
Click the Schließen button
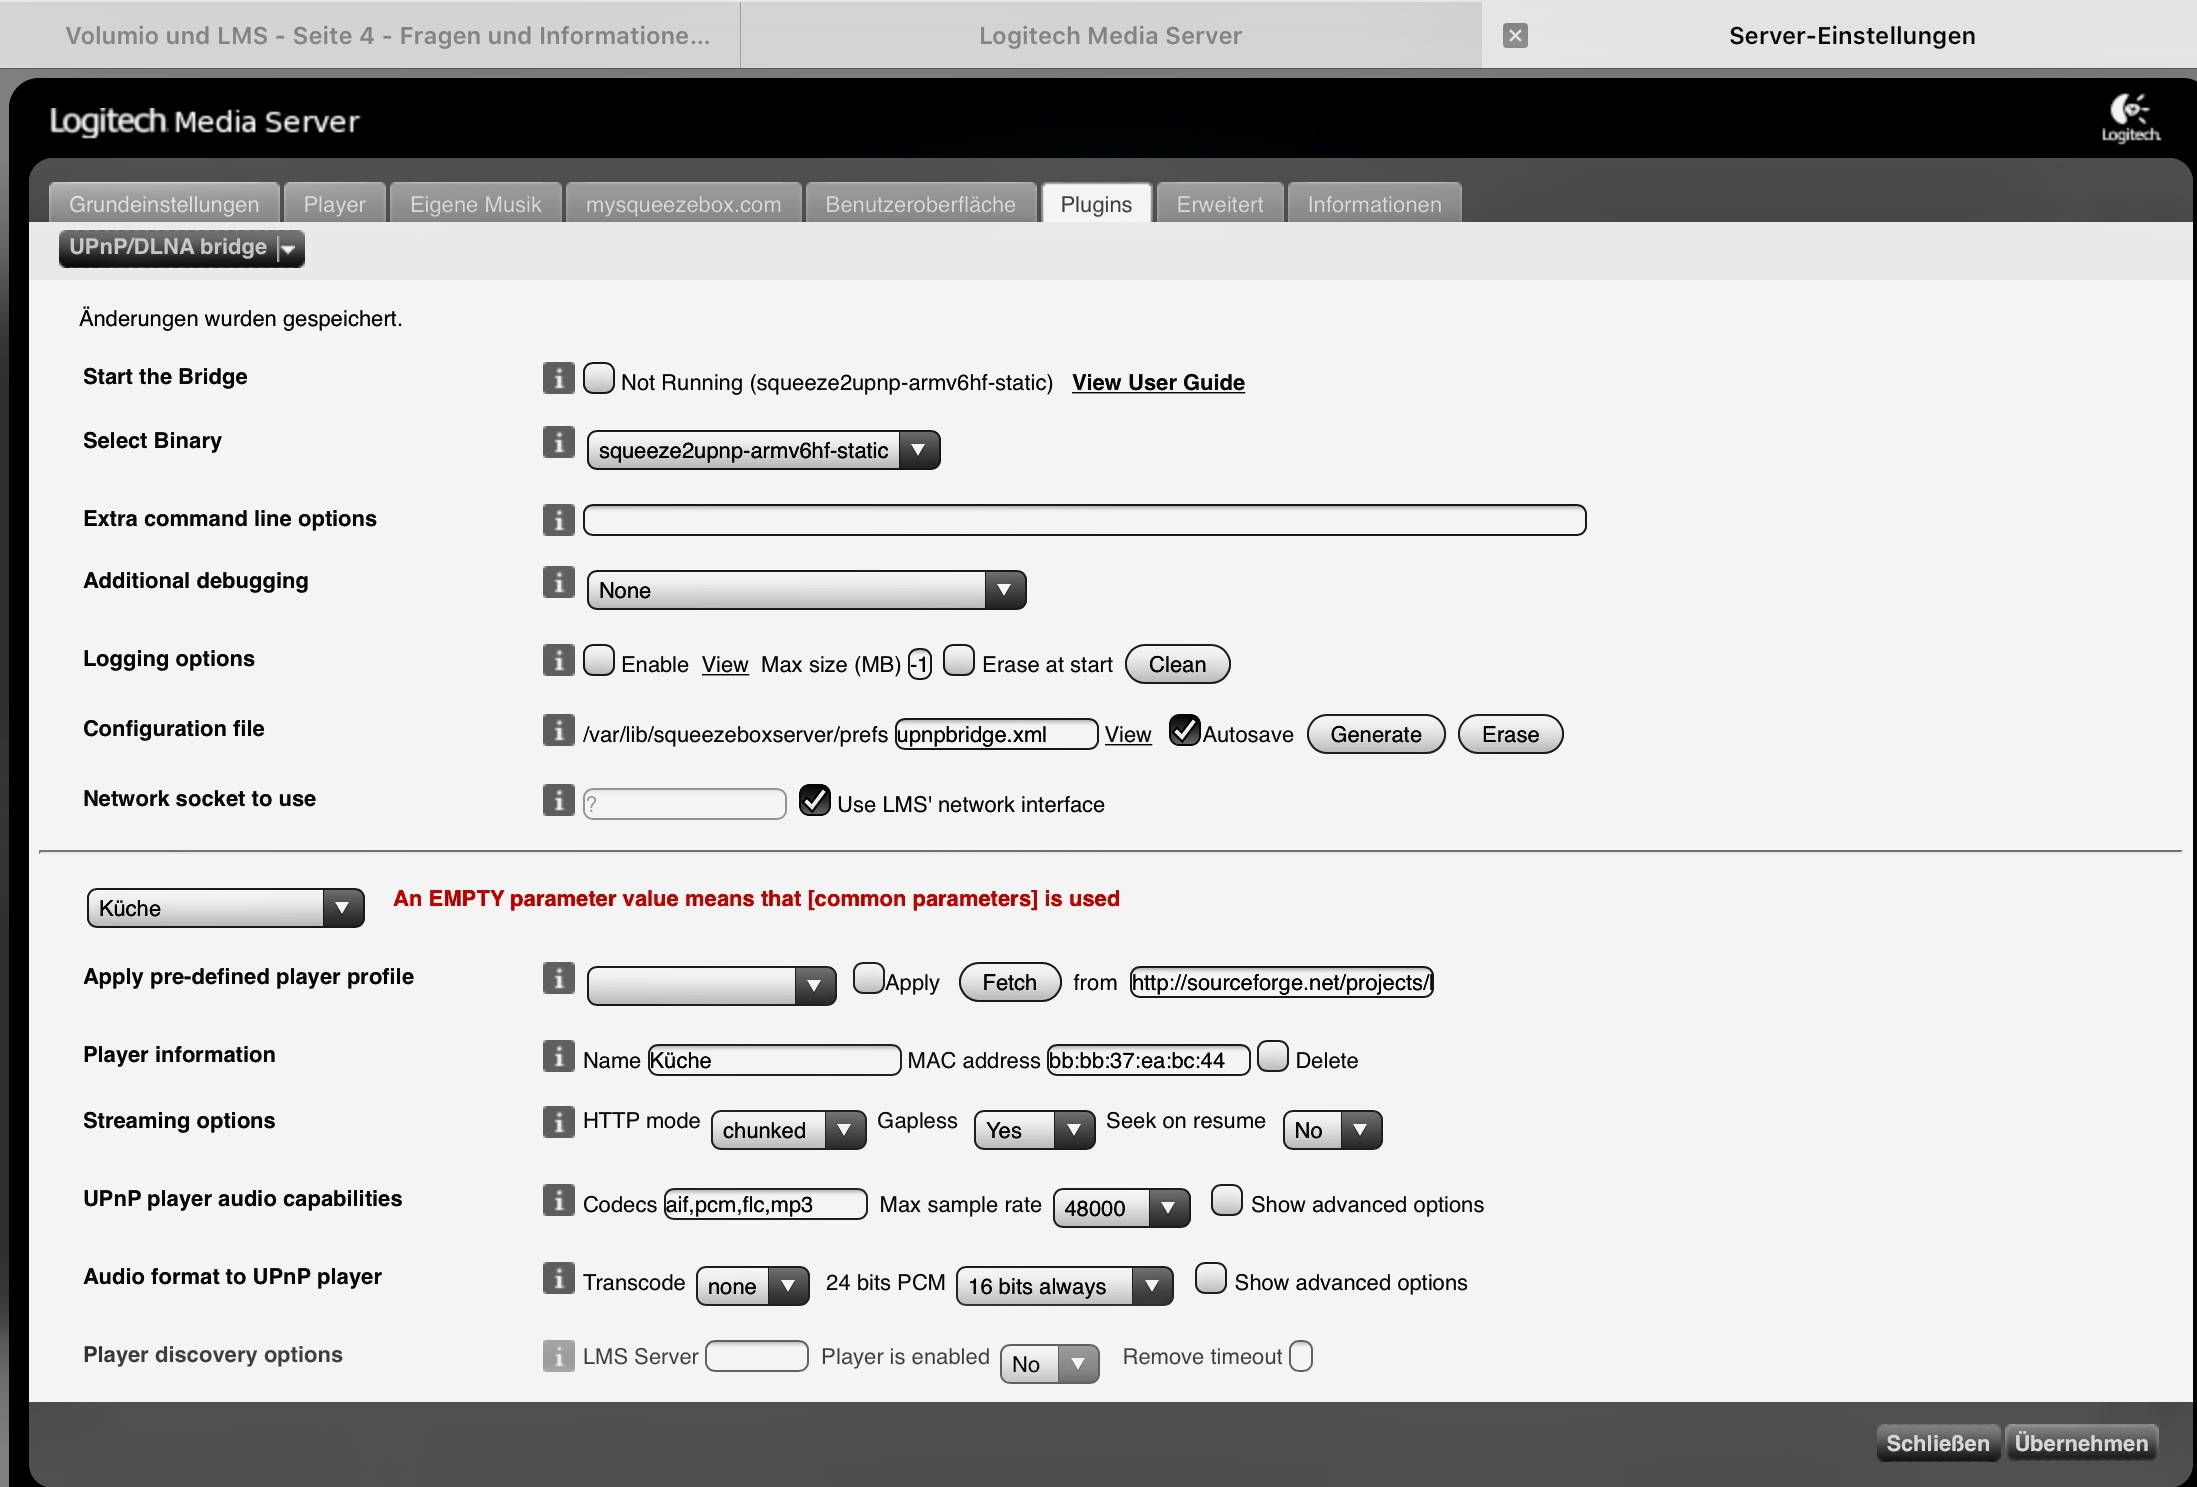pyautogui.click(x=1937, y=1443)
